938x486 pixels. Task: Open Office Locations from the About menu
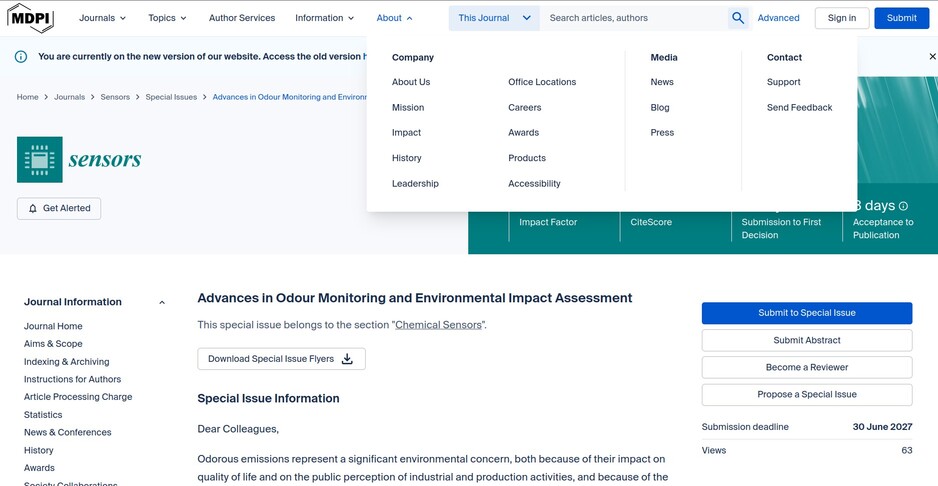pos(542,82)
